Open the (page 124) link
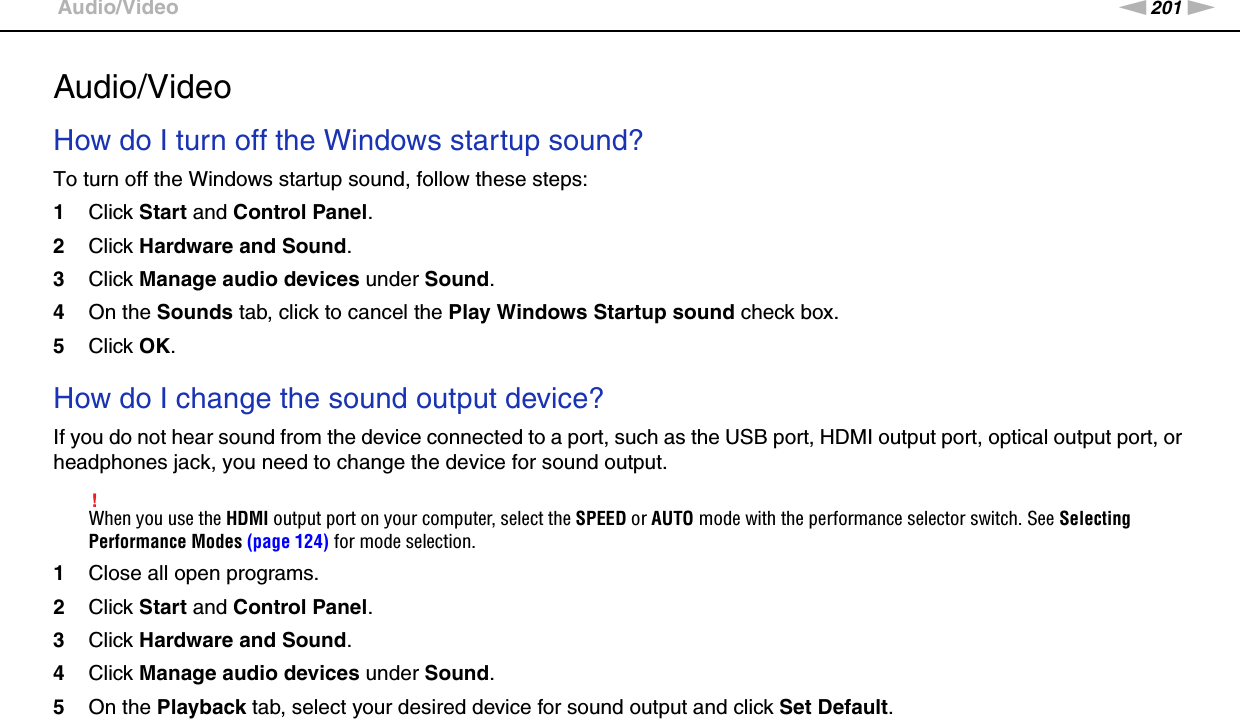This screenshot has height=719, width=1240. (288, 542)
